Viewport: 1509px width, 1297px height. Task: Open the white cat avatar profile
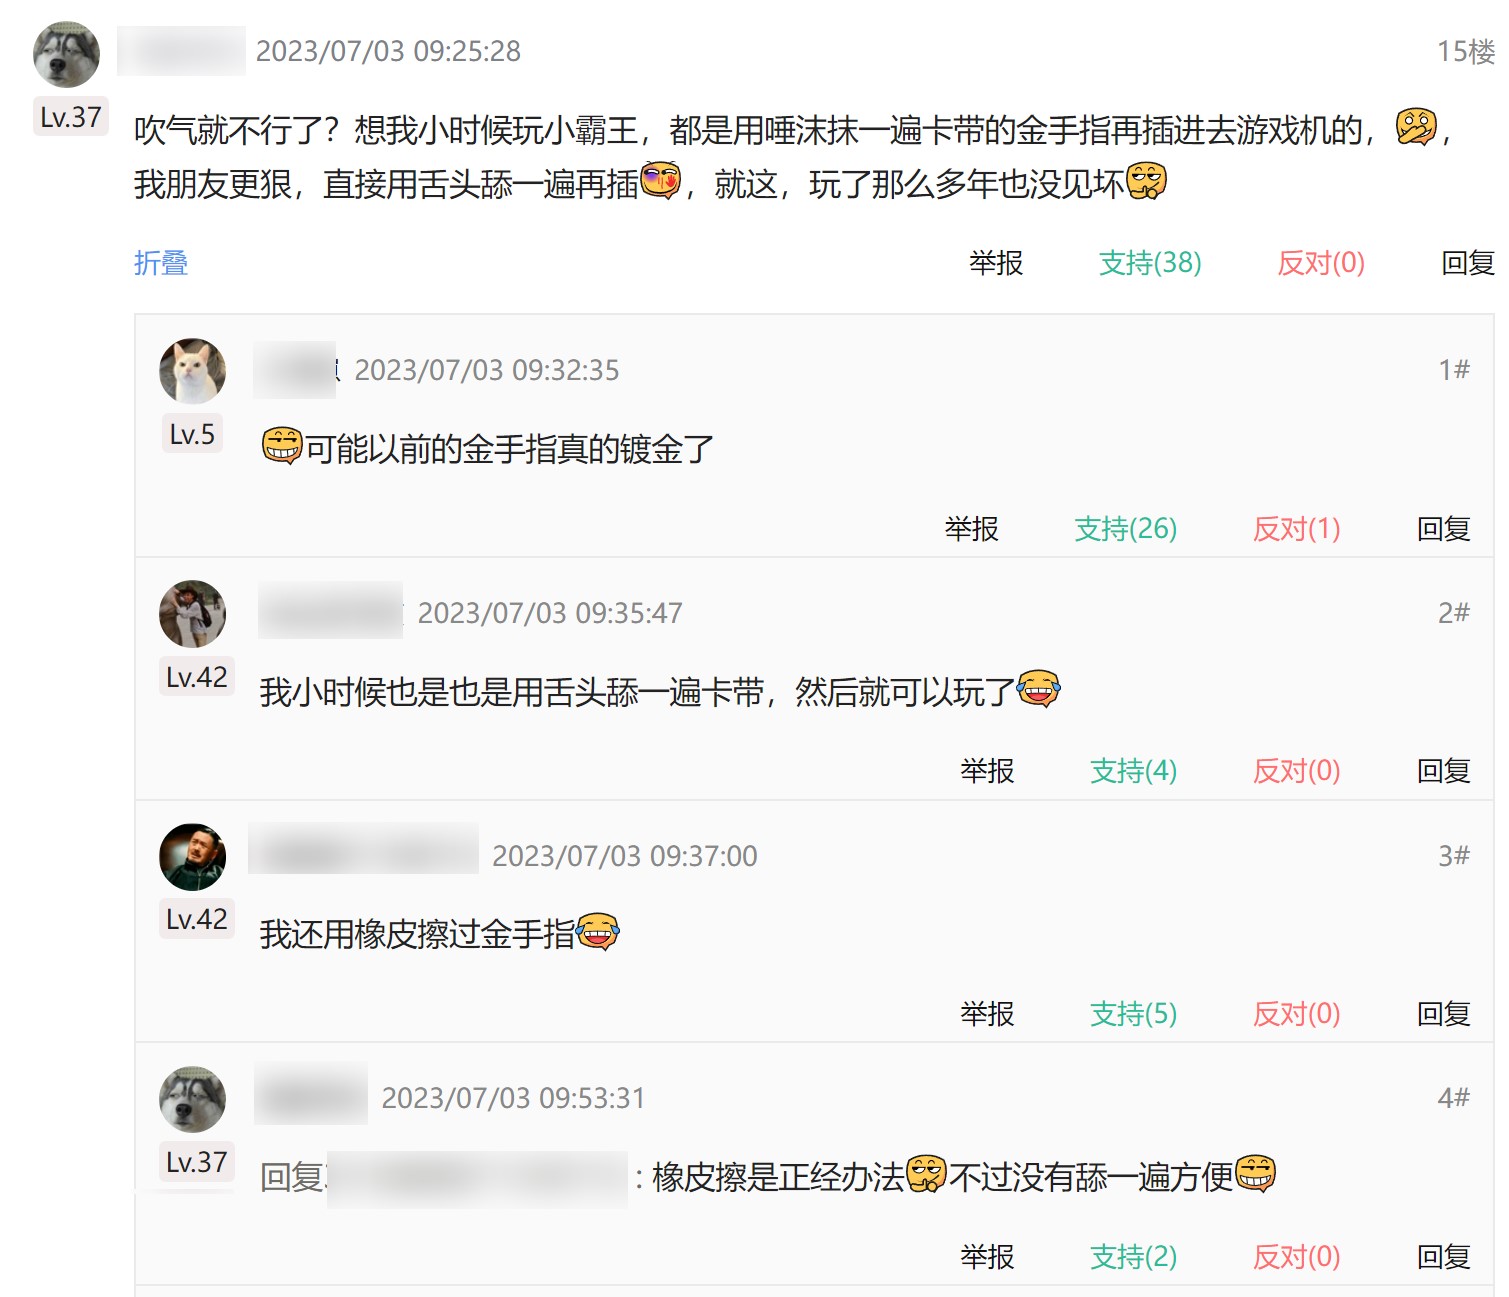tap(192, 371)
